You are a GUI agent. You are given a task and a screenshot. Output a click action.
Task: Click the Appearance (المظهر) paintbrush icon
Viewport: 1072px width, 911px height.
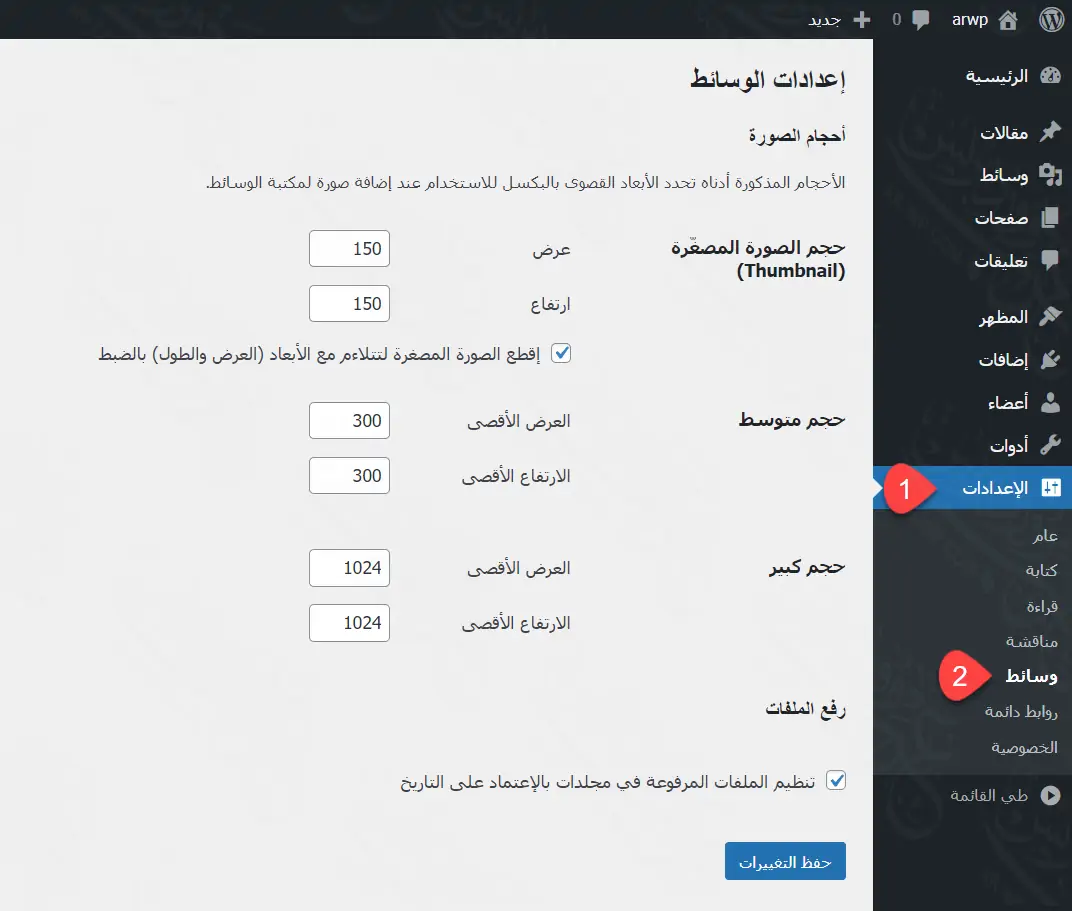tap(1050, 317)
